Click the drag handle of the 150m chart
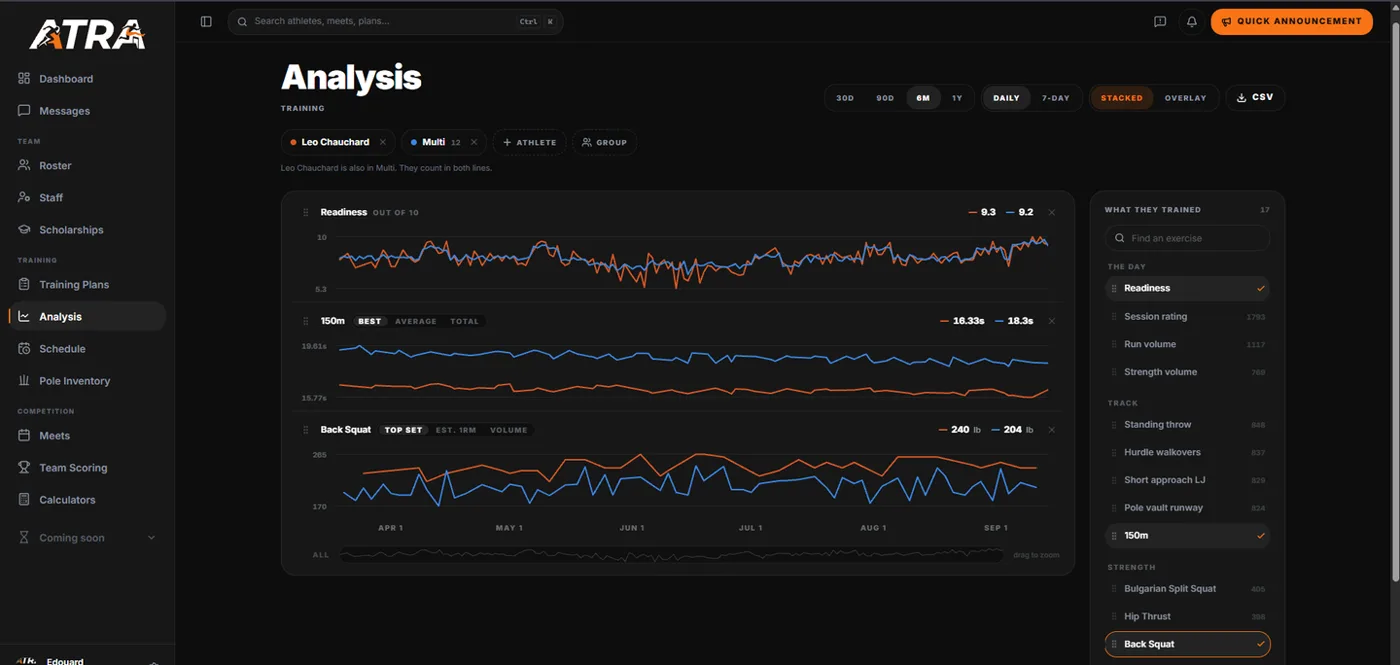The height and width of the screenshot is (665, 1400). point(306,321)
